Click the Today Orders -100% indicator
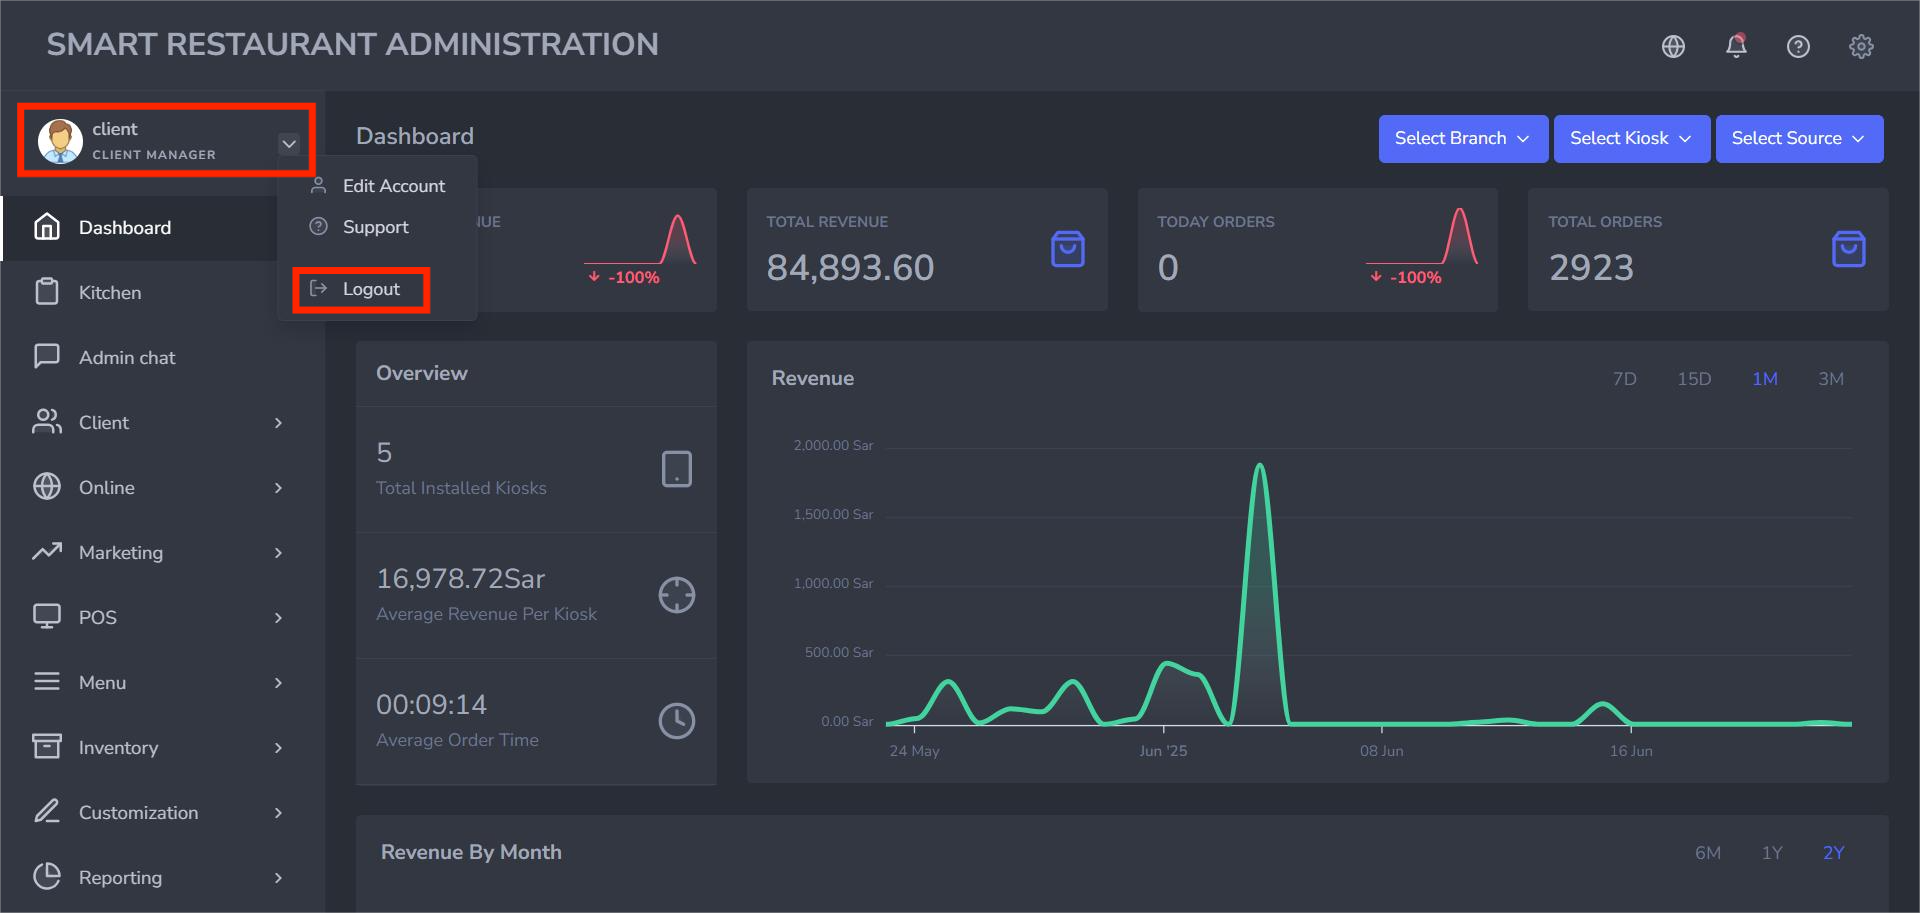Image resolution: width=1920 pixels, height=913 pixels. pos(1406,277)
